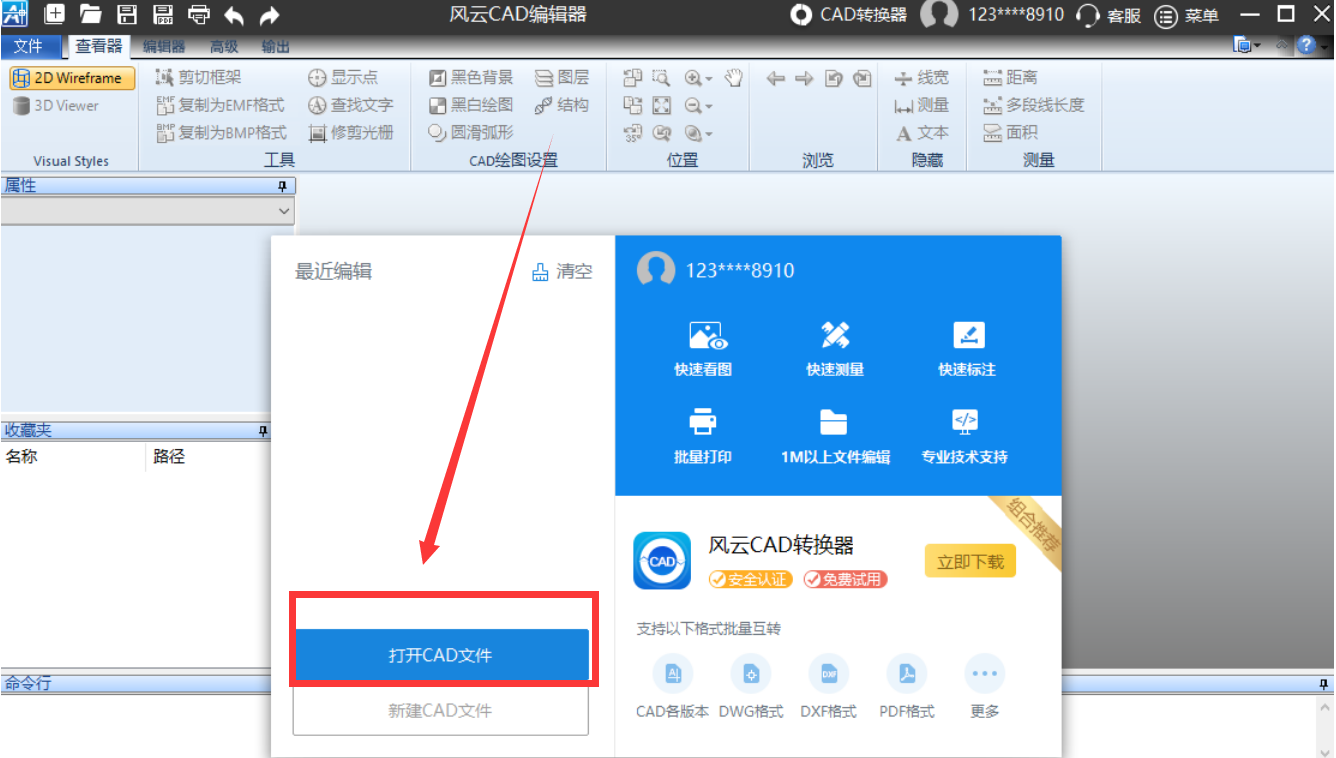Select the pan hand tool
The image size is (1336, 758).
tap(733, 77)
